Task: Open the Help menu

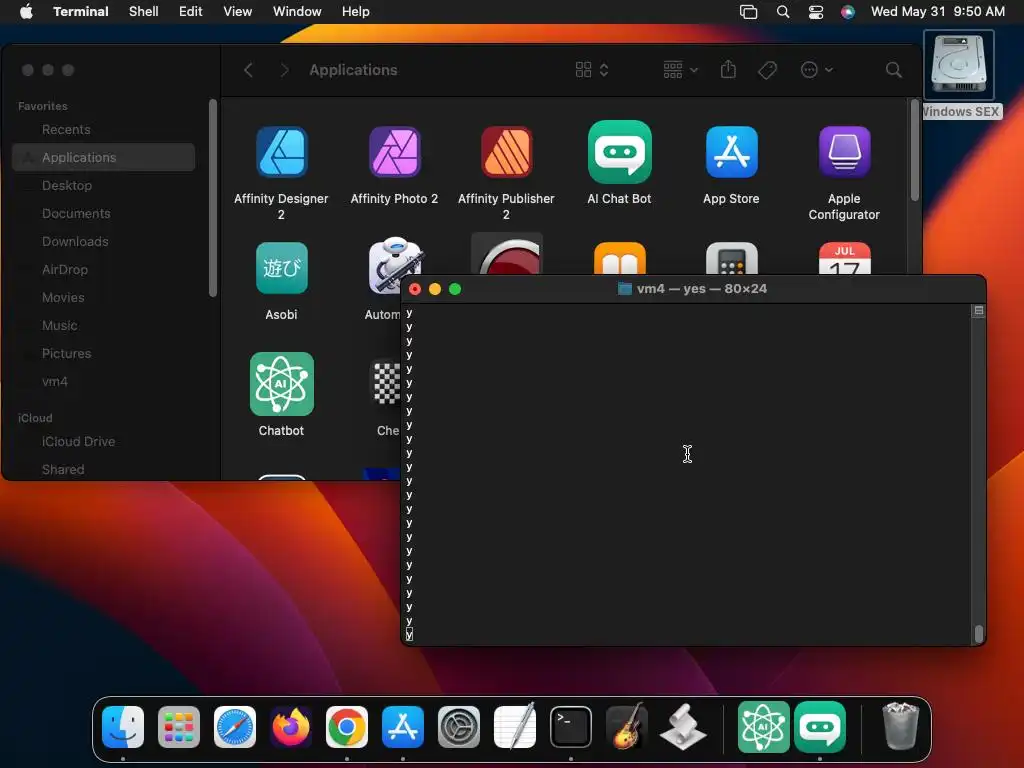Action: [356, 12]
